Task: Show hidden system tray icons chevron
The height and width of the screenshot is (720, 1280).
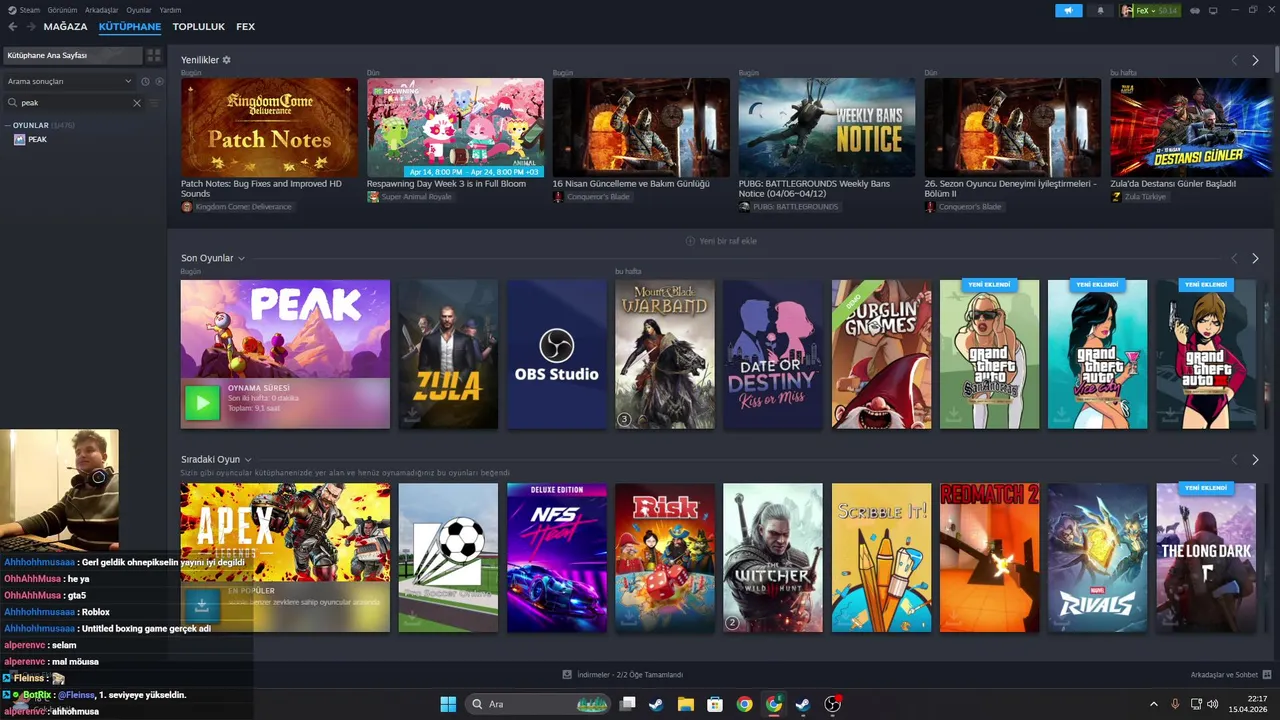Action: (x=1153, y=704)
